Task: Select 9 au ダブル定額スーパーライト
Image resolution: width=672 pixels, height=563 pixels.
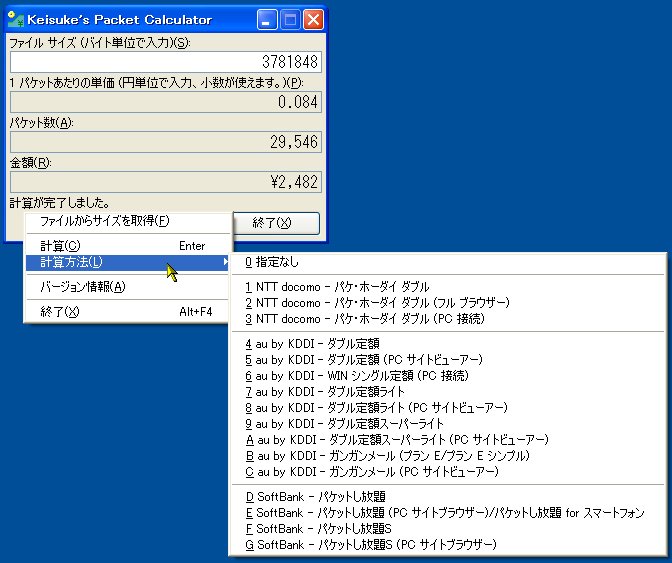Action: click(x=448, y=424)
